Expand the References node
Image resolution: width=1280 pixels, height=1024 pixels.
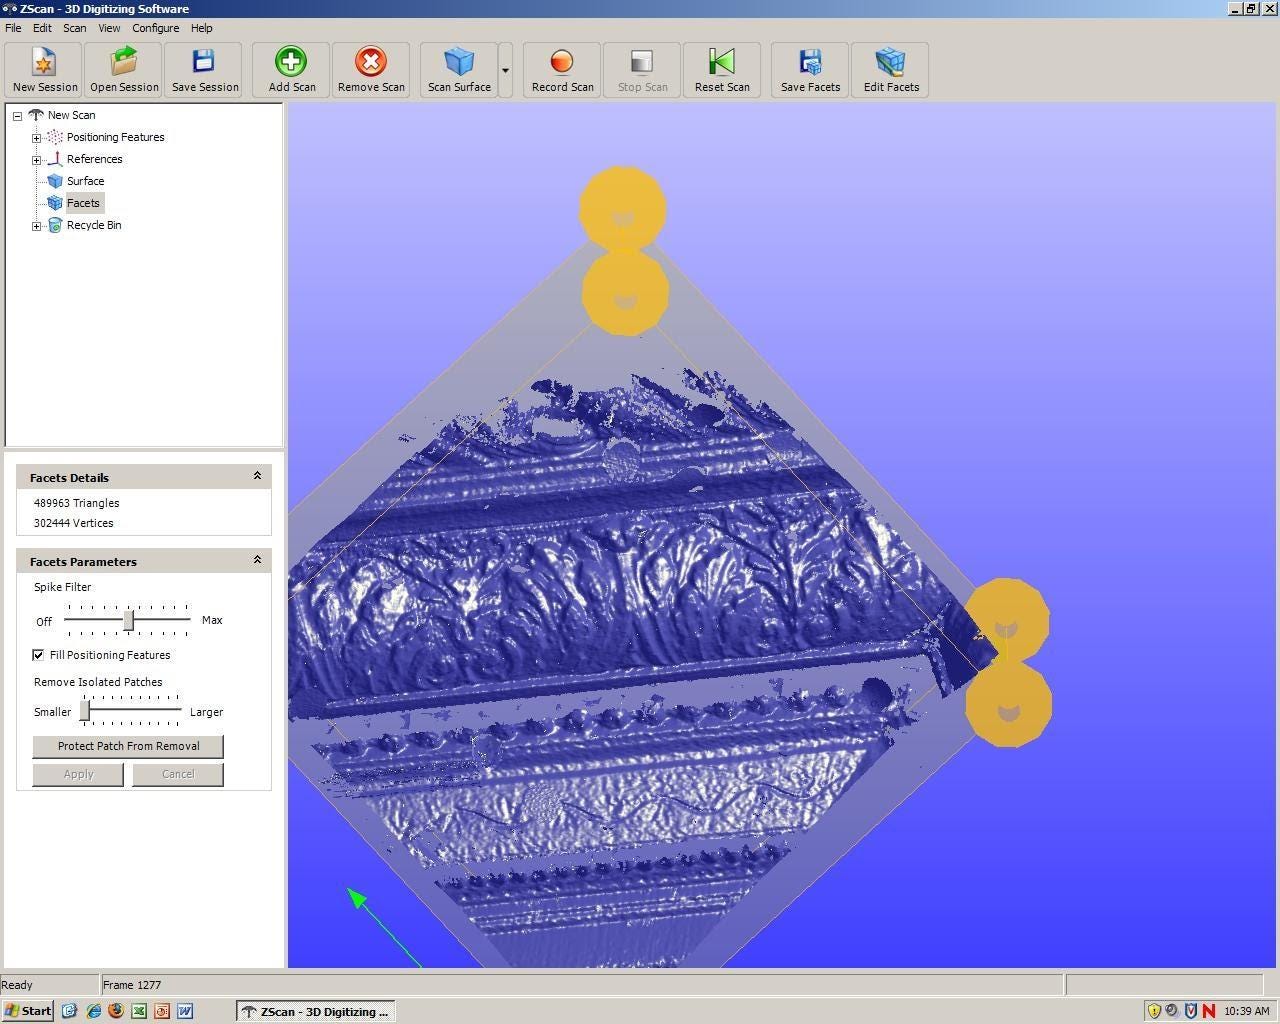coord(36,159)
